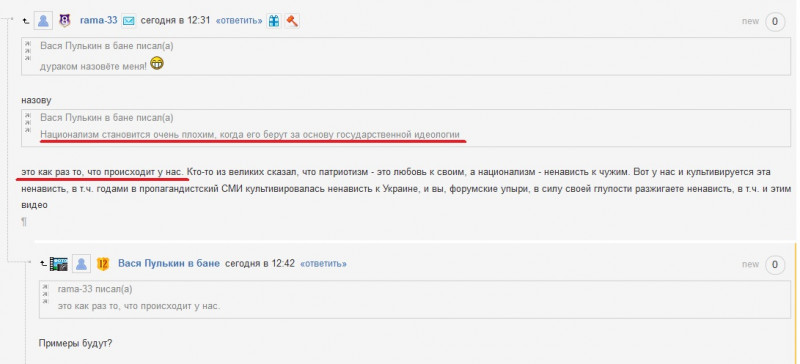The height and width of the screenshot is (364, 800).
Task: Click the quoted text дураком назовёте меня!
Action: [x=93, y=66]
